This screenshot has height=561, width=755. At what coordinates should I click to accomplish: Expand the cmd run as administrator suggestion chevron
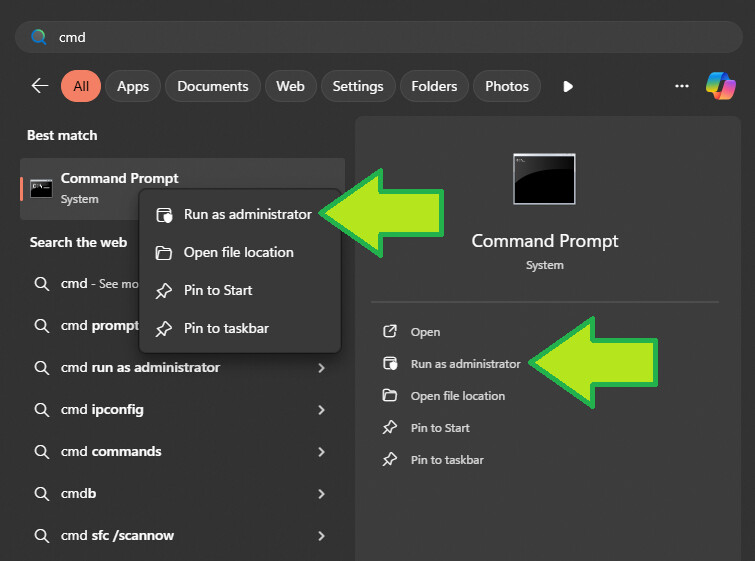point(321,368)
